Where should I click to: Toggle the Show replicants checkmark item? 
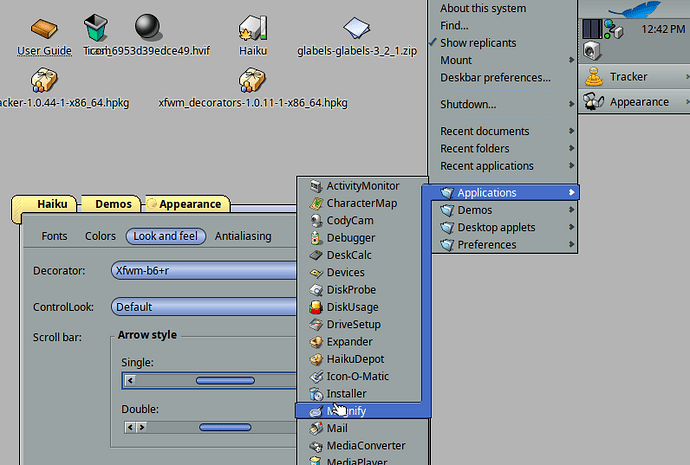click(503, 43)
